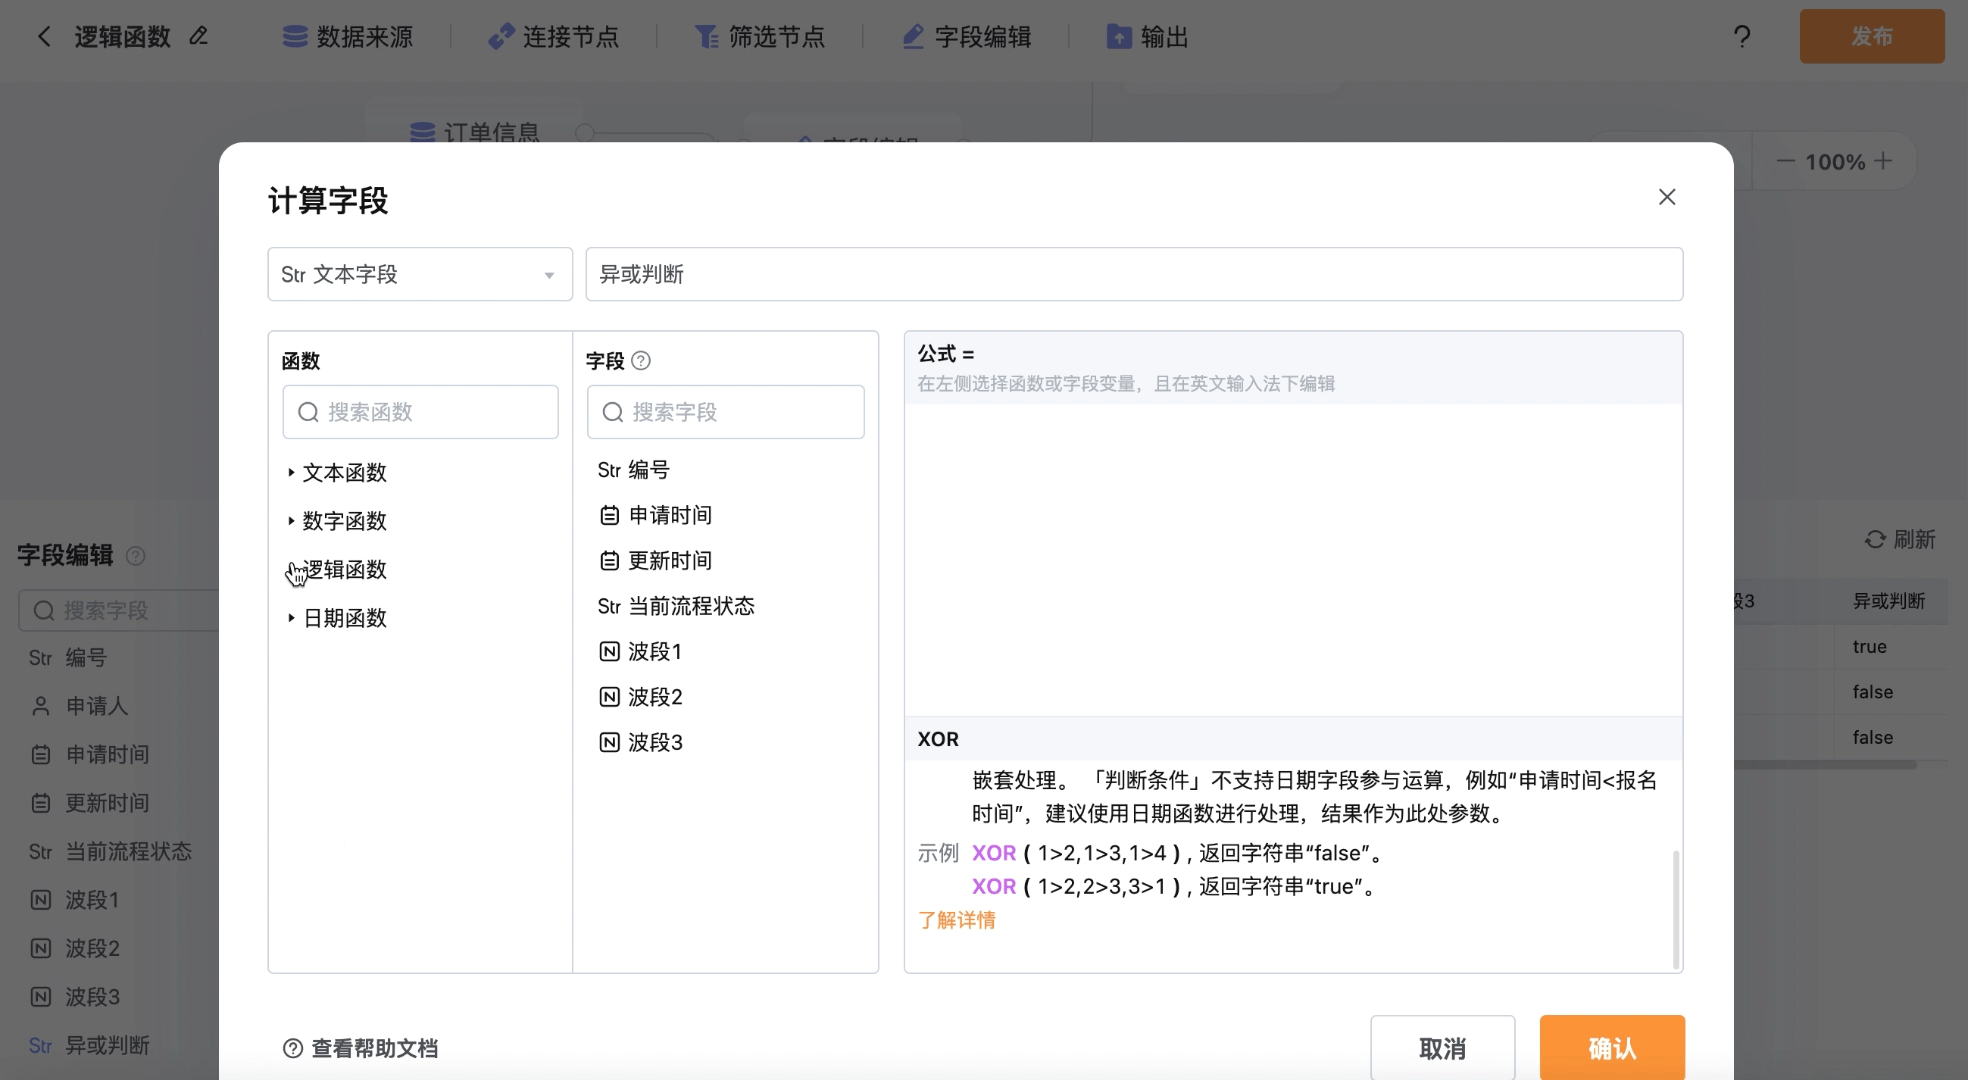Open the 连接节点 tab
Image resolution: width=1968 pixels, height=1080 pixels.
tap(553, 37)
